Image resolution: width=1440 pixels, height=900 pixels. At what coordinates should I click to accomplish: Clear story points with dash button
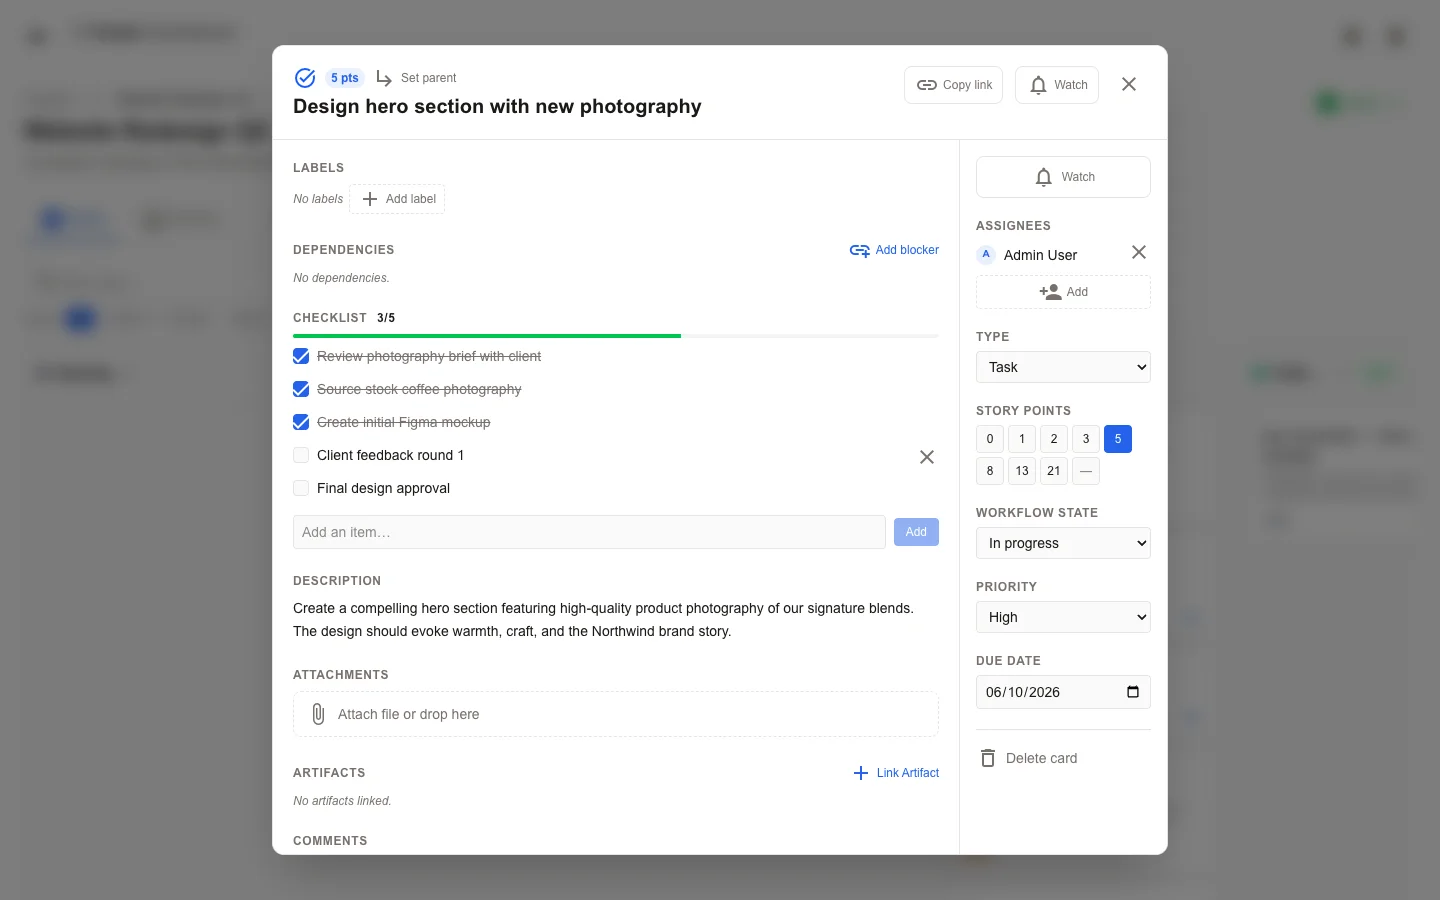coord(1086,471)
